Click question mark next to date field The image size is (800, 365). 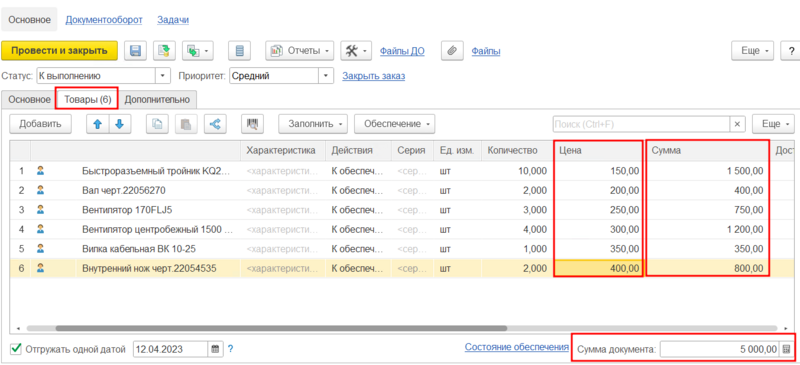click(230, 349)
